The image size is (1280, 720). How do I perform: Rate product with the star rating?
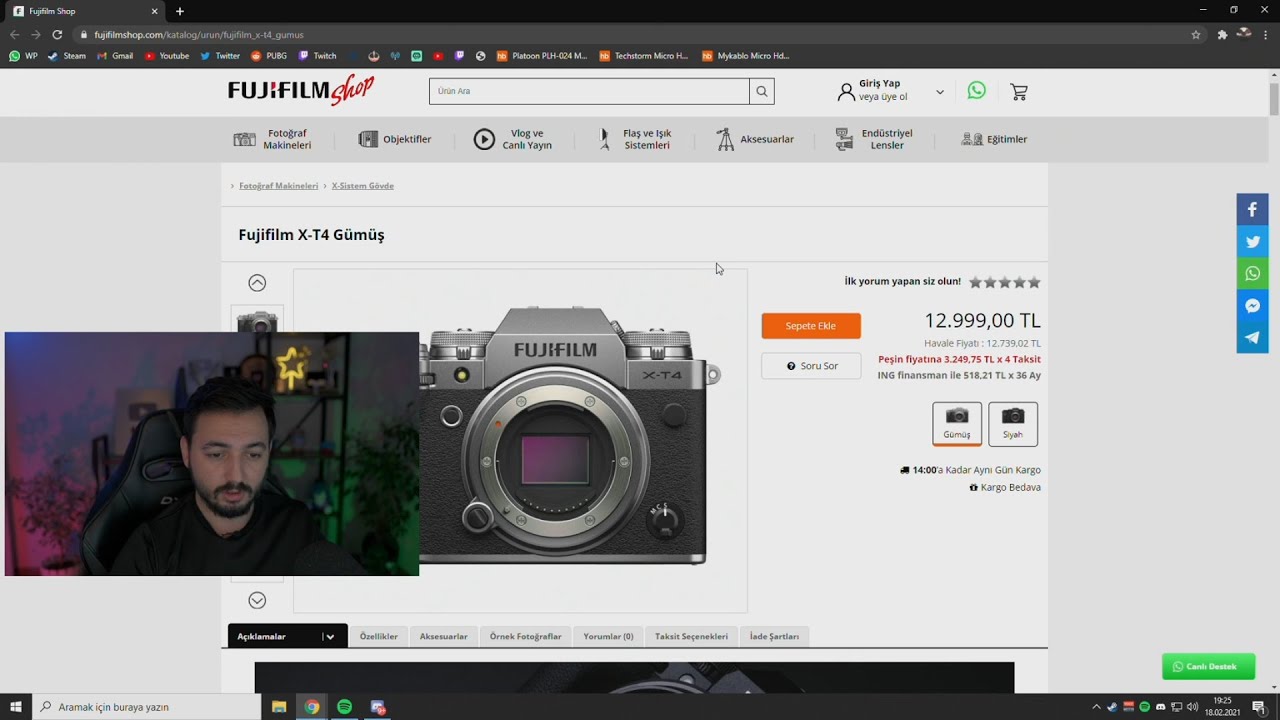coord(1005,282)
